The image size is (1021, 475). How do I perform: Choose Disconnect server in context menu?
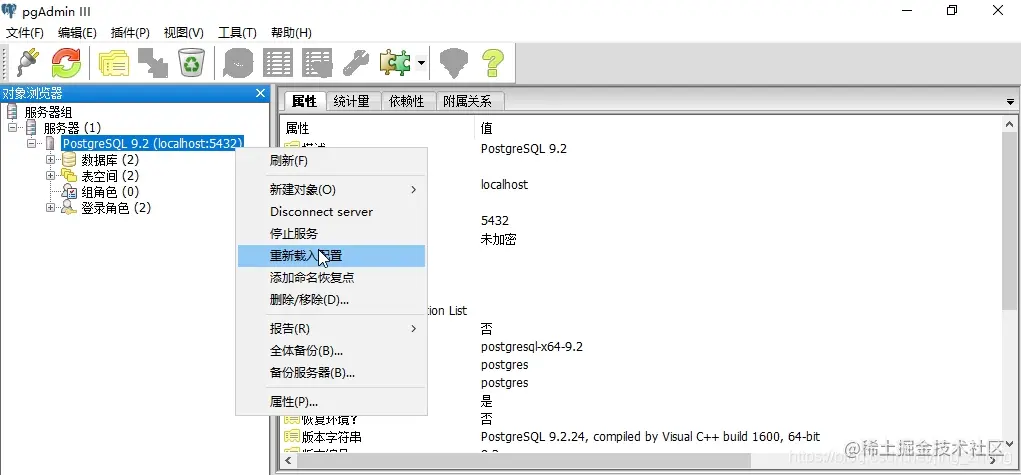[x=331, y=212]
